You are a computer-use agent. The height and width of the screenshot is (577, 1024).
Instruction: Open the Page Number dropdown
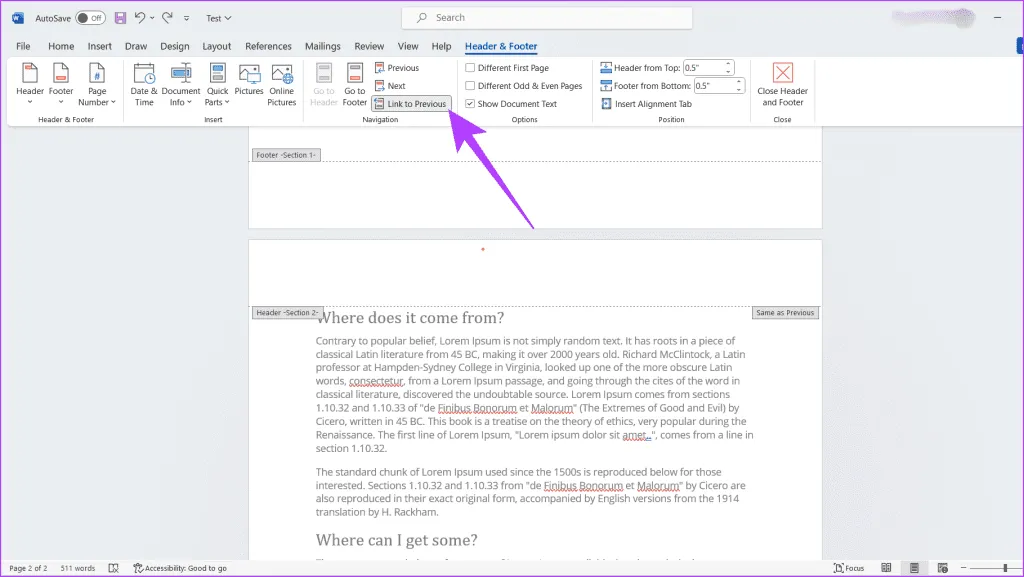tap(97, 84)
